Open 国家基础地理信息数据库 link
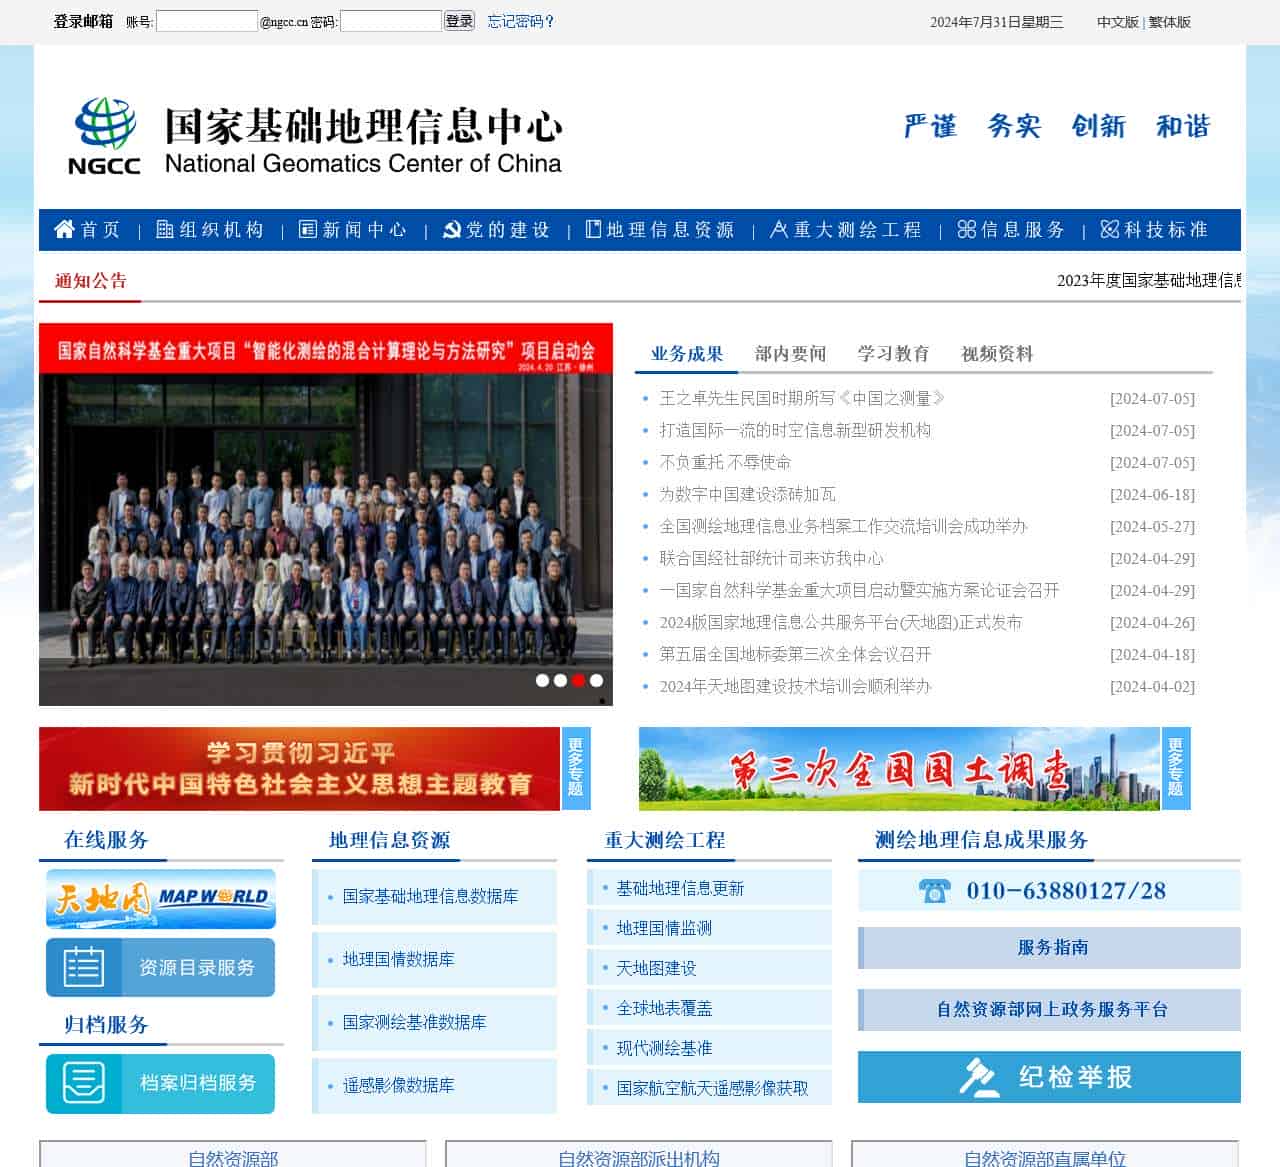1280x1167 pixels. (x=430, y=896)
